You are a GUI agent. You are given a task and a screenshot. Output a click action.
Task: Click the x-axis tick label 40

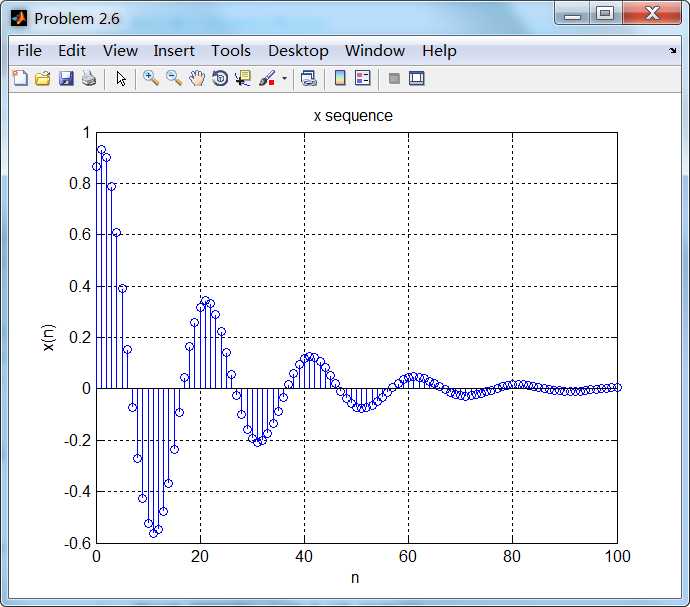304,556
